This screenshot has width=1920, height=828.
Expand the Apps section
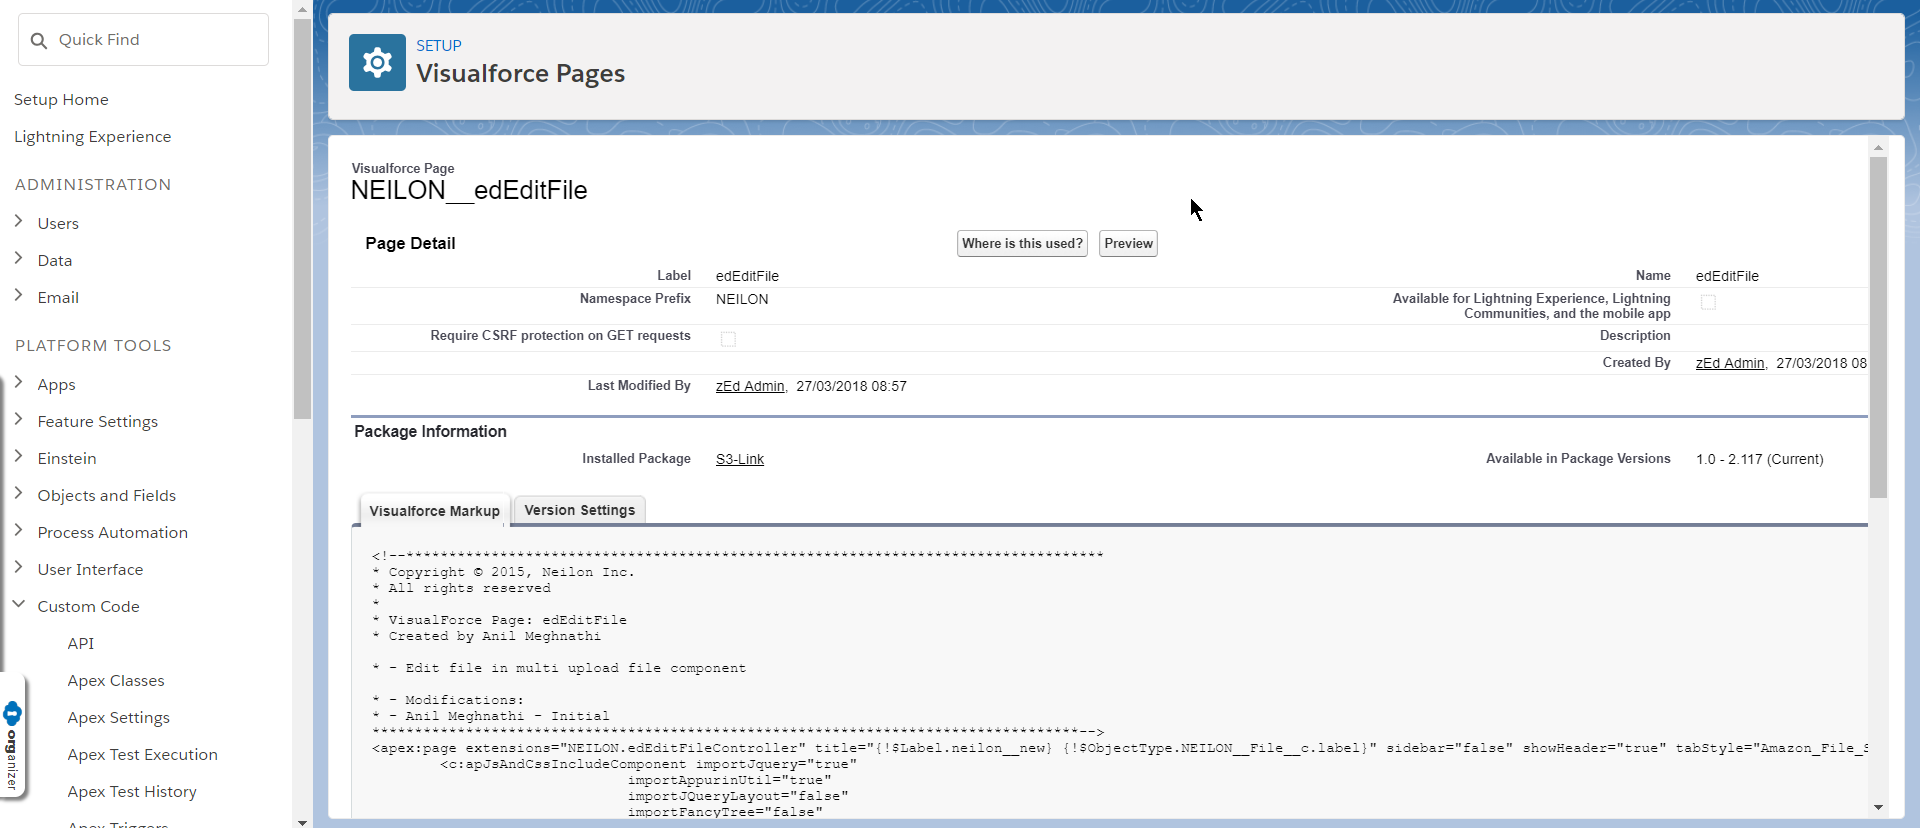[x=18, y=382]
